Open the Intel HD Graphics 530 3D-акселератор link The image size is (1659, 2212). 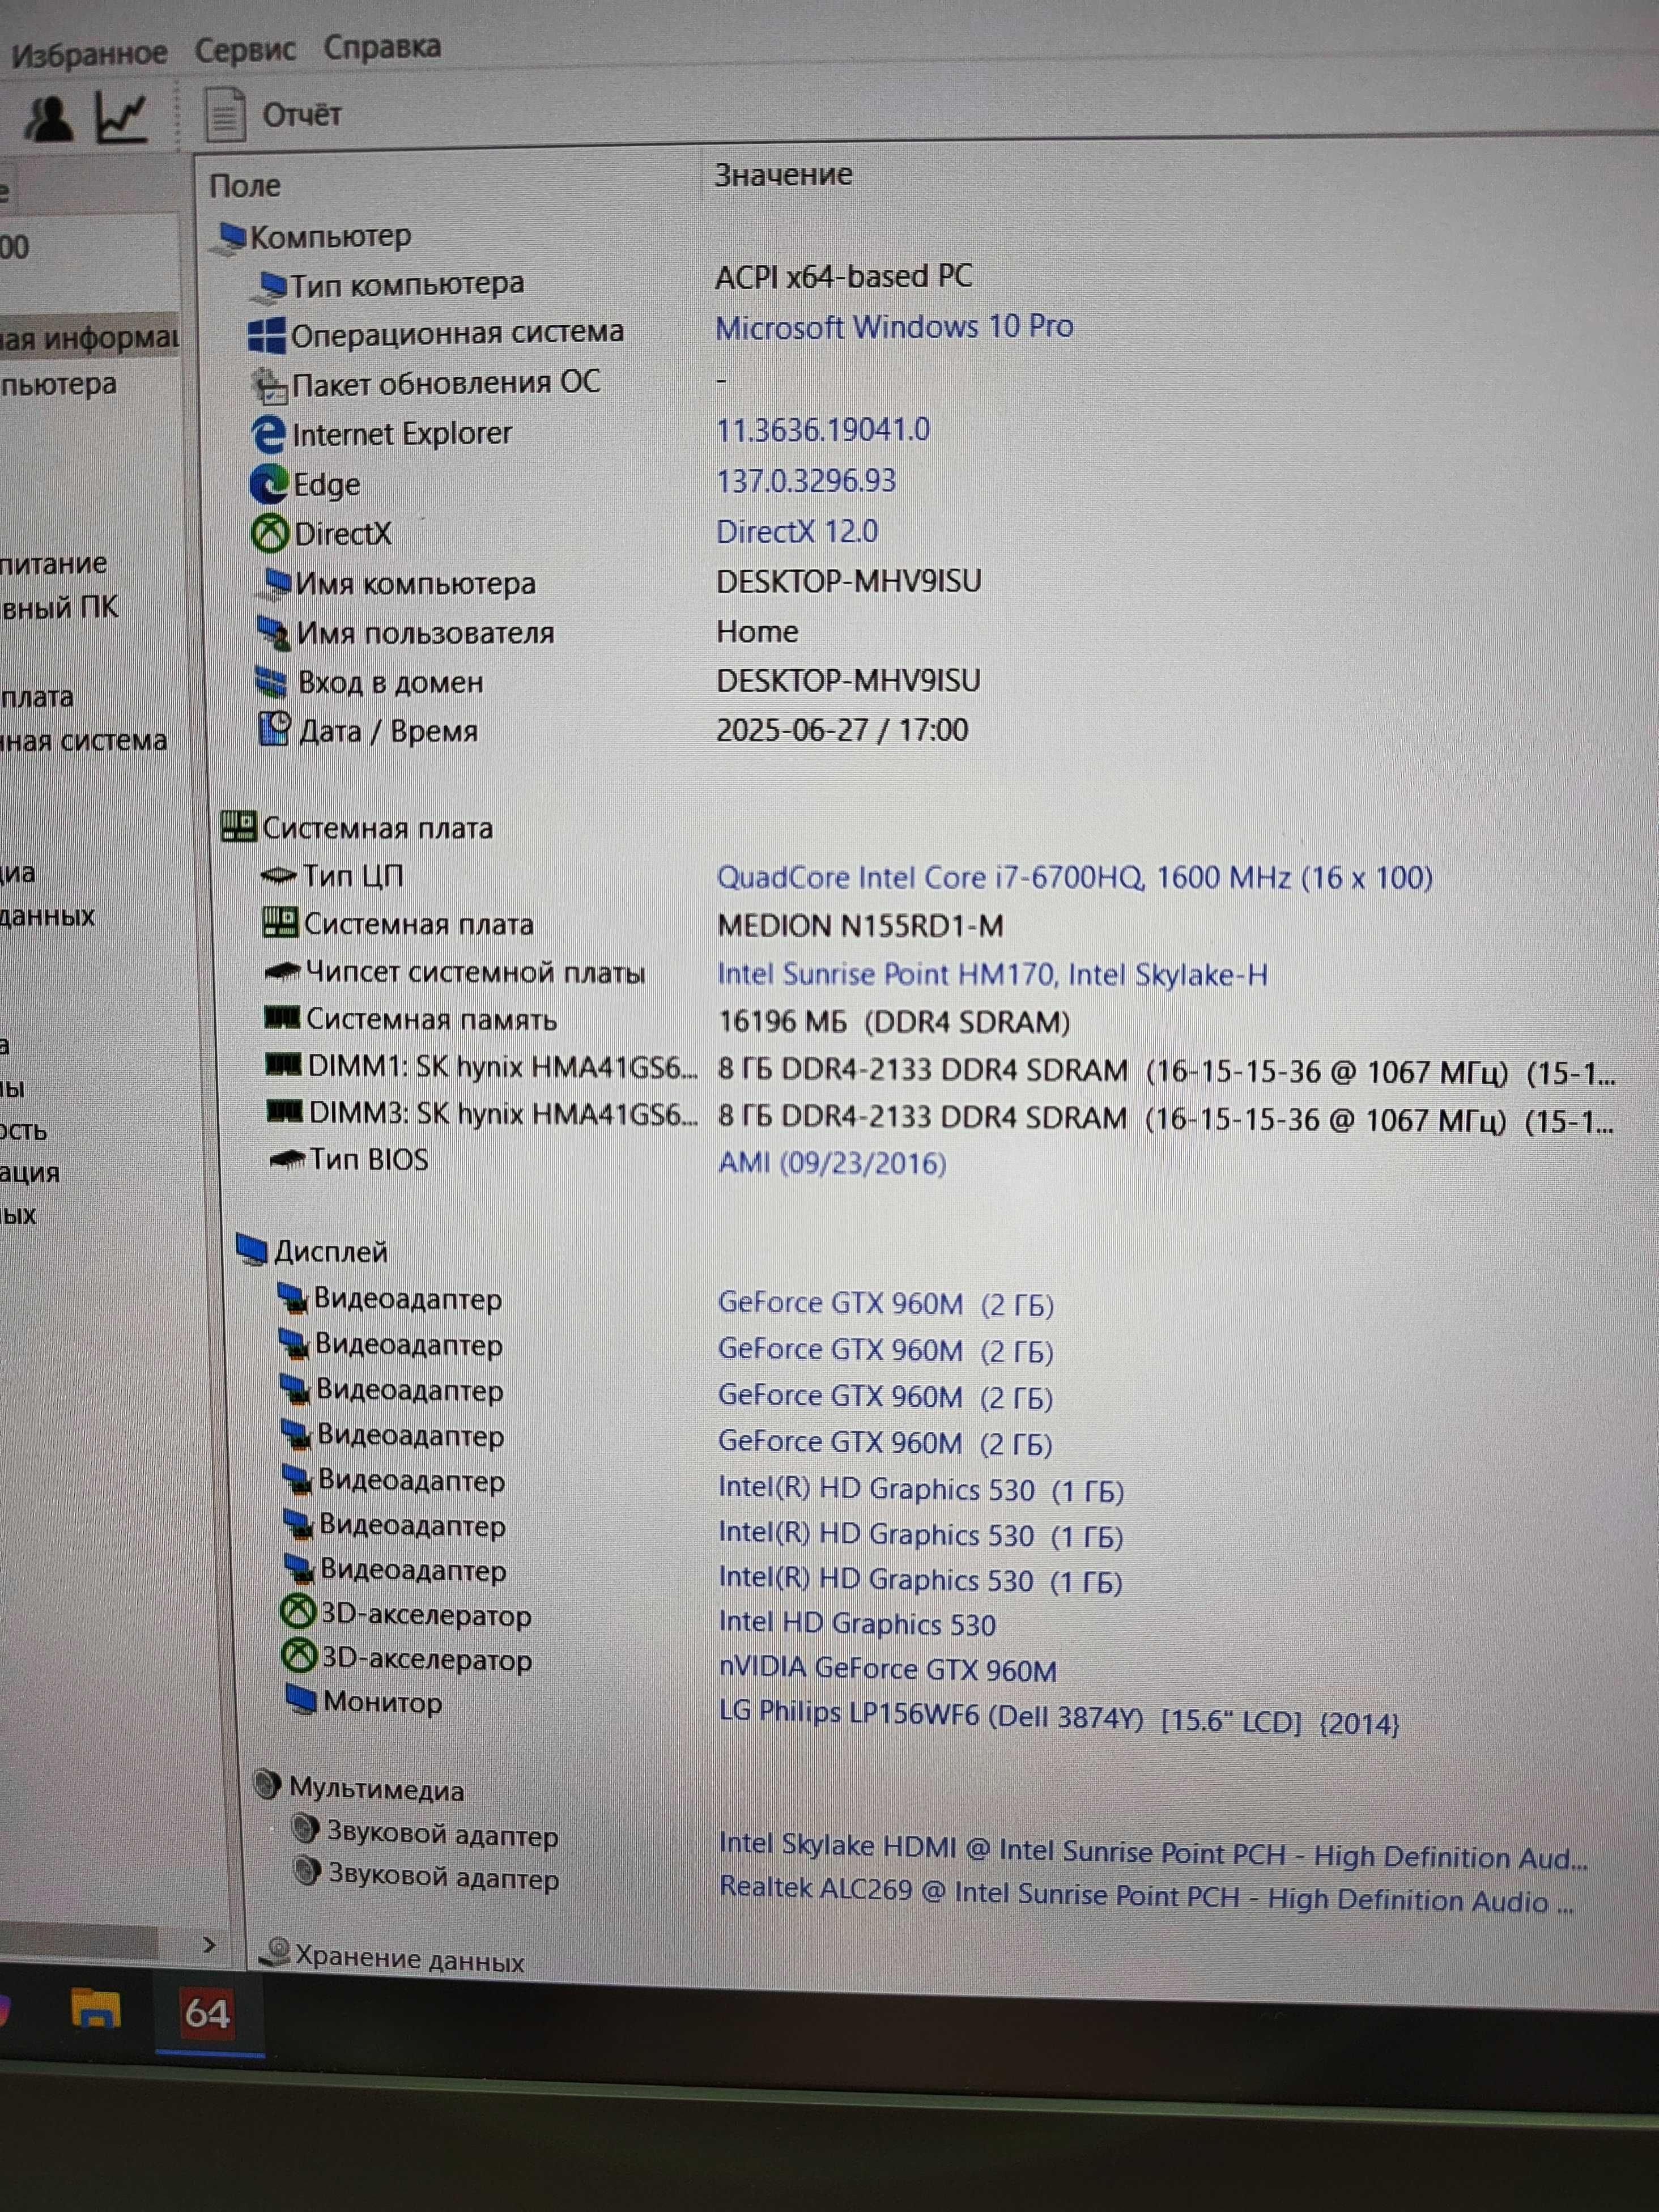pos(857,1624)
